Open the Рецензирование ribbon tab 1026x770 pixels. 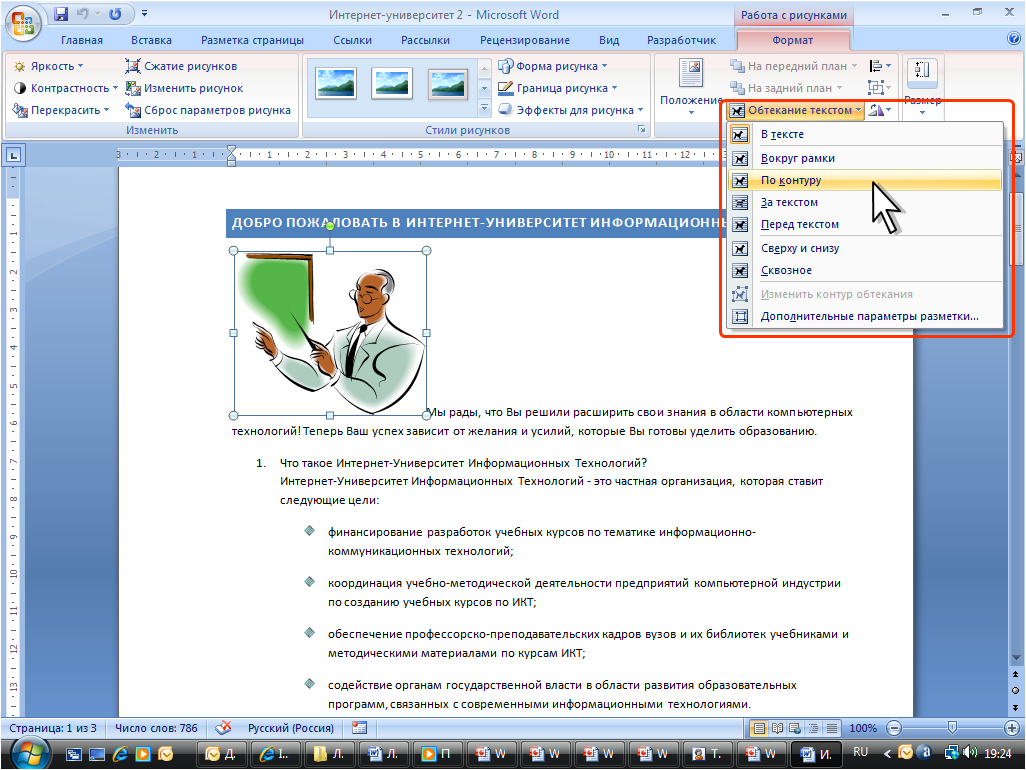pos(524,40)
